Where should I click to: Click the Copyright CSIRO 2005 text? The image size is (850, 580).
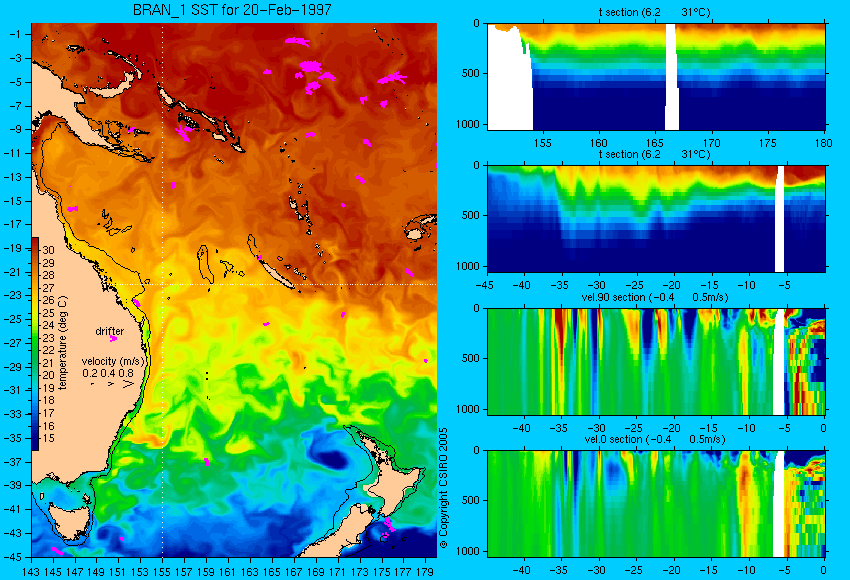point(443,488)
